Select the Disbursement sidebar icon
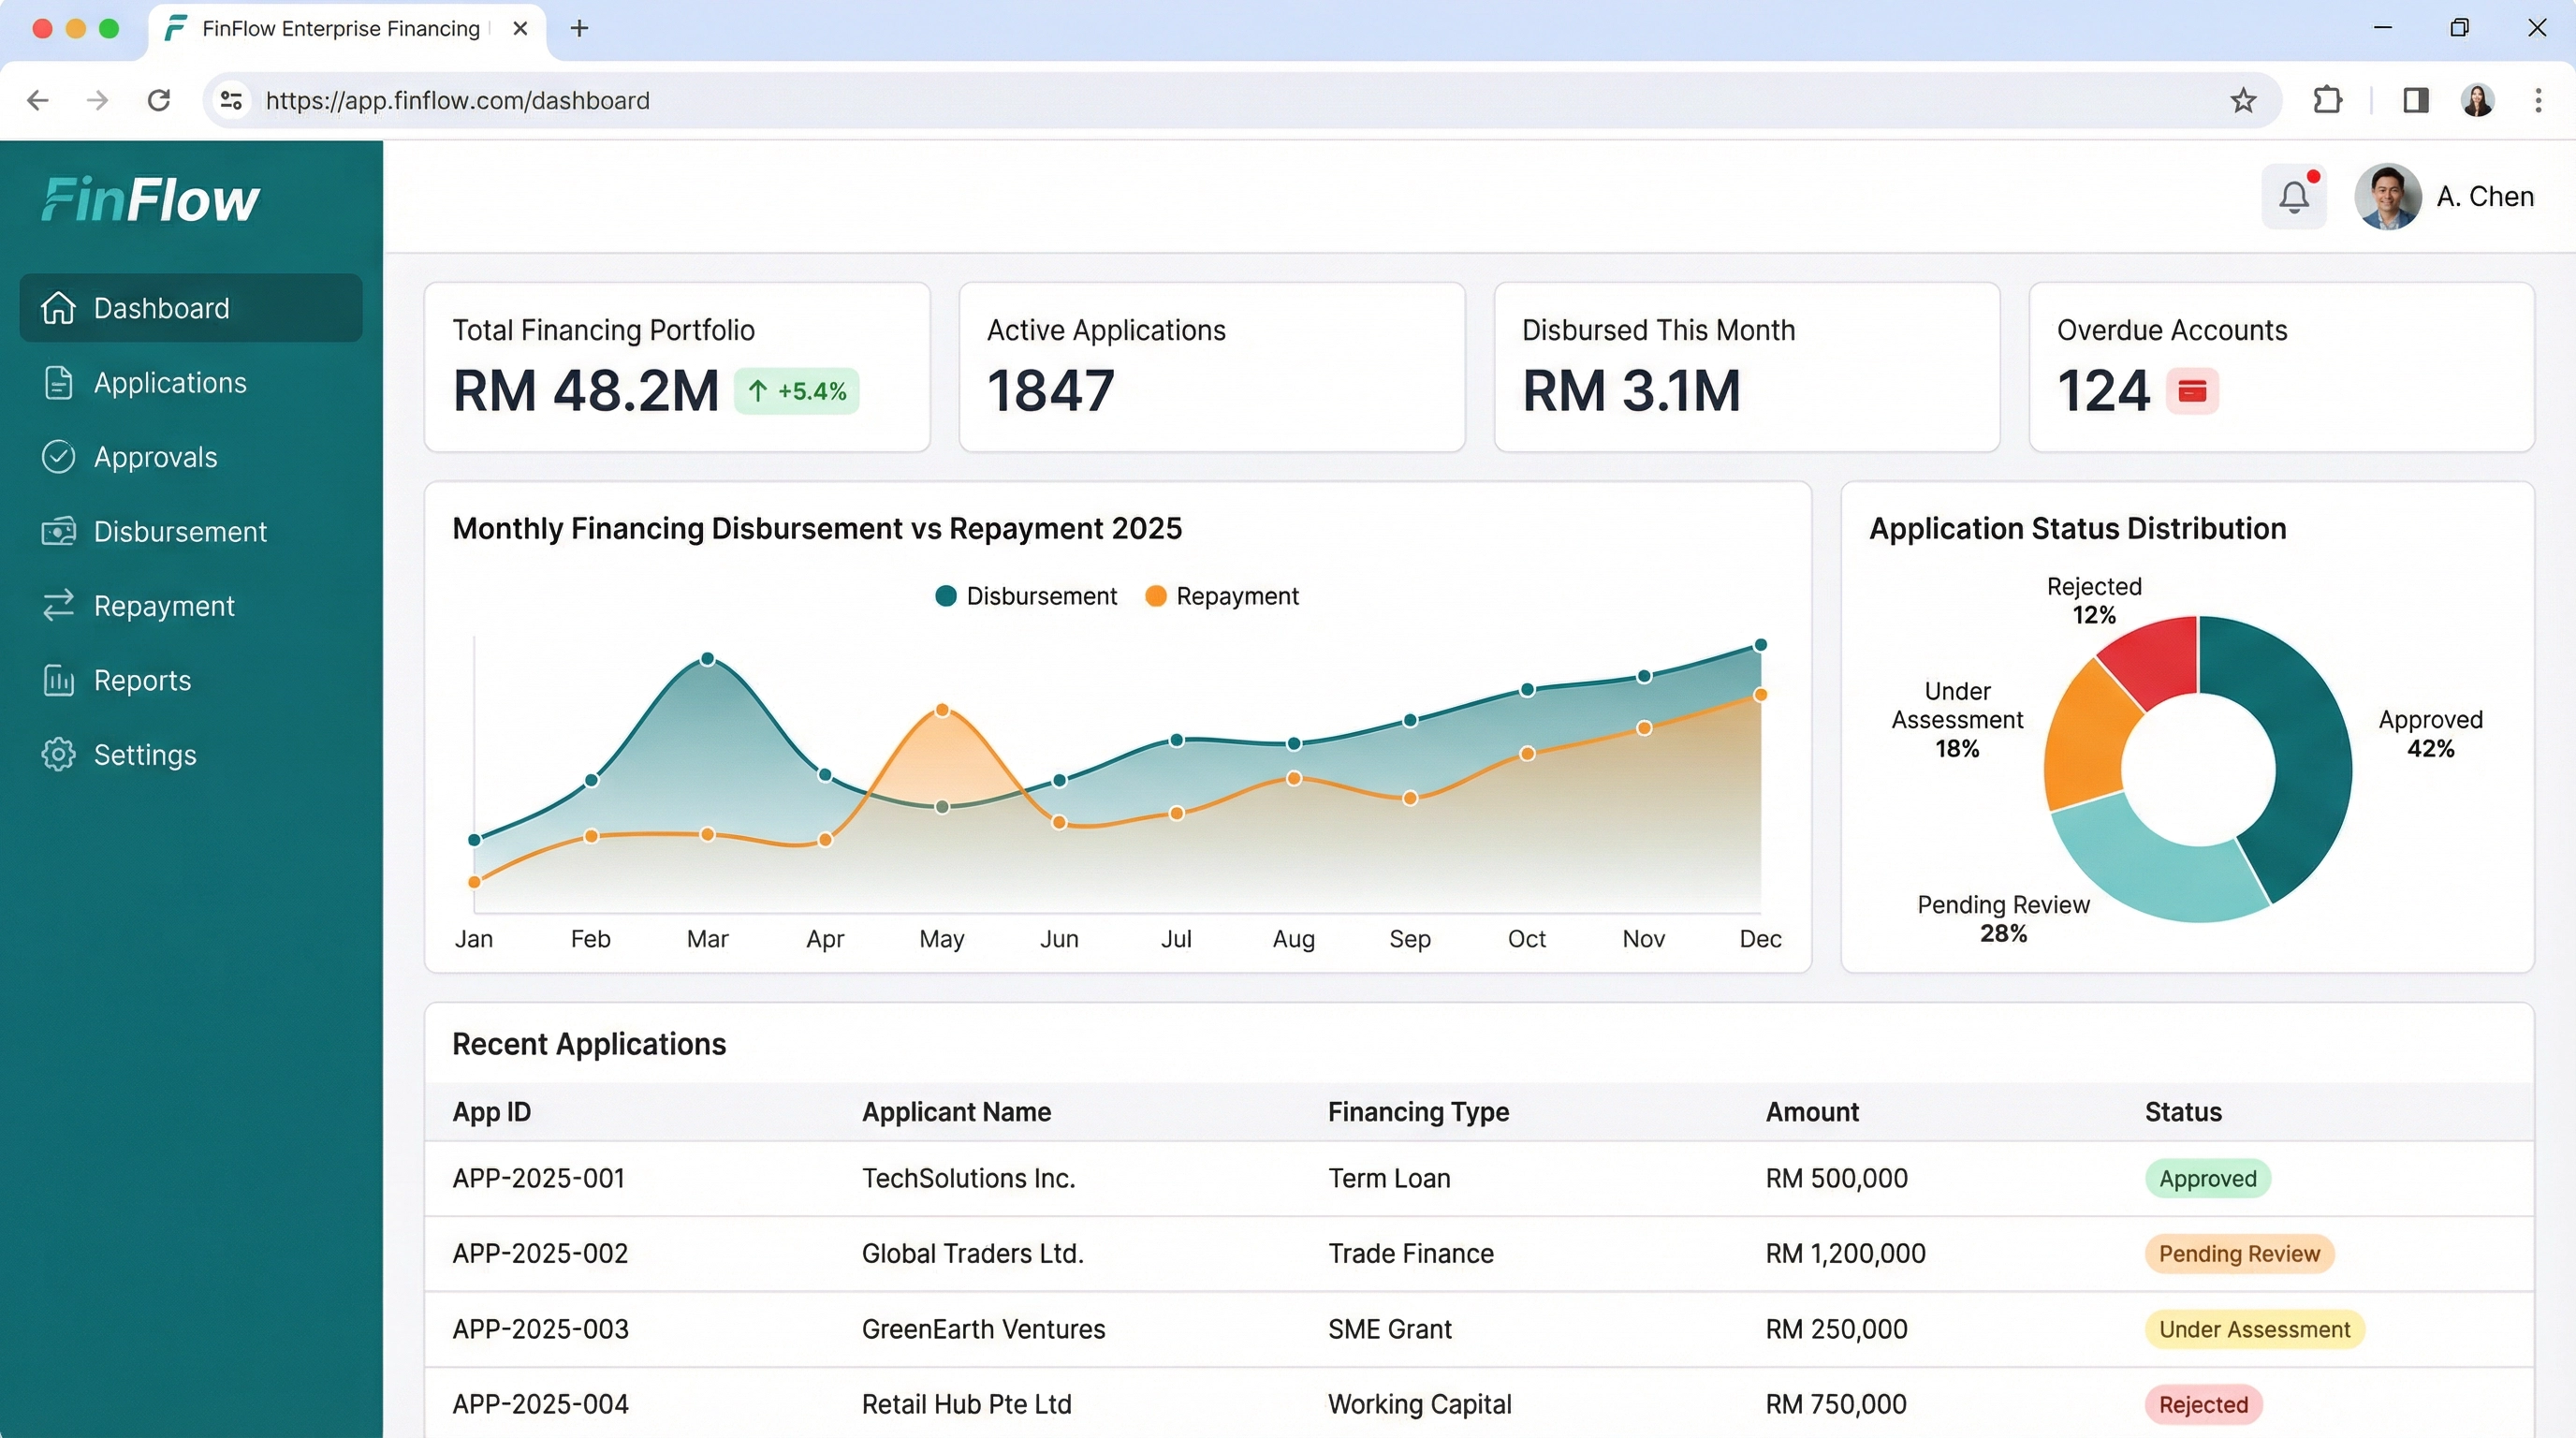 (x=59, y=531)
